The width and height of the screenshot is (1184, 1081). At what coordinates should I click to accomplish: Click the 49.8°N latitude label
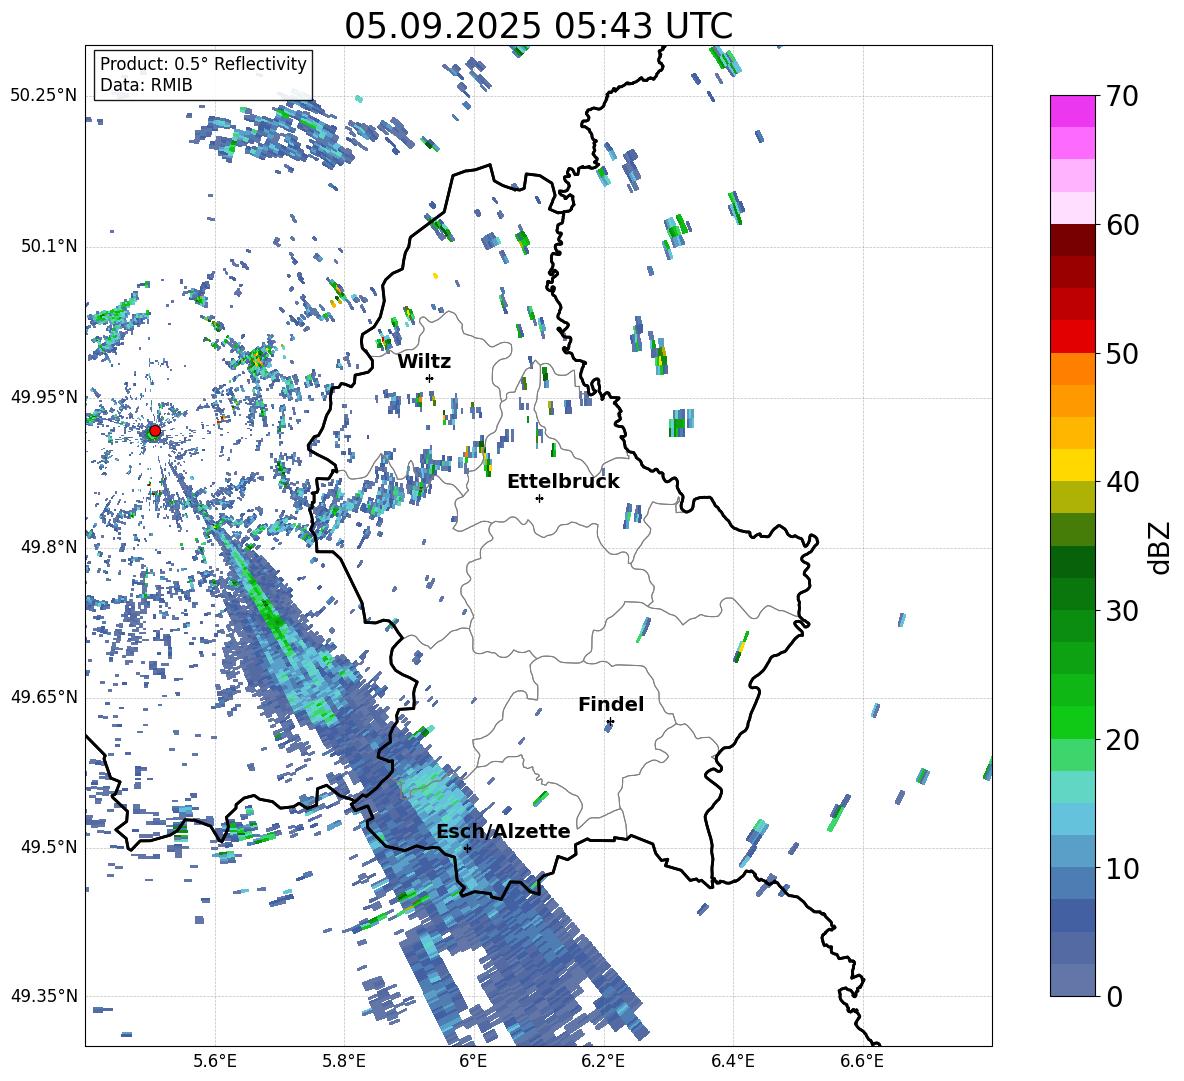tap(49, 547)
